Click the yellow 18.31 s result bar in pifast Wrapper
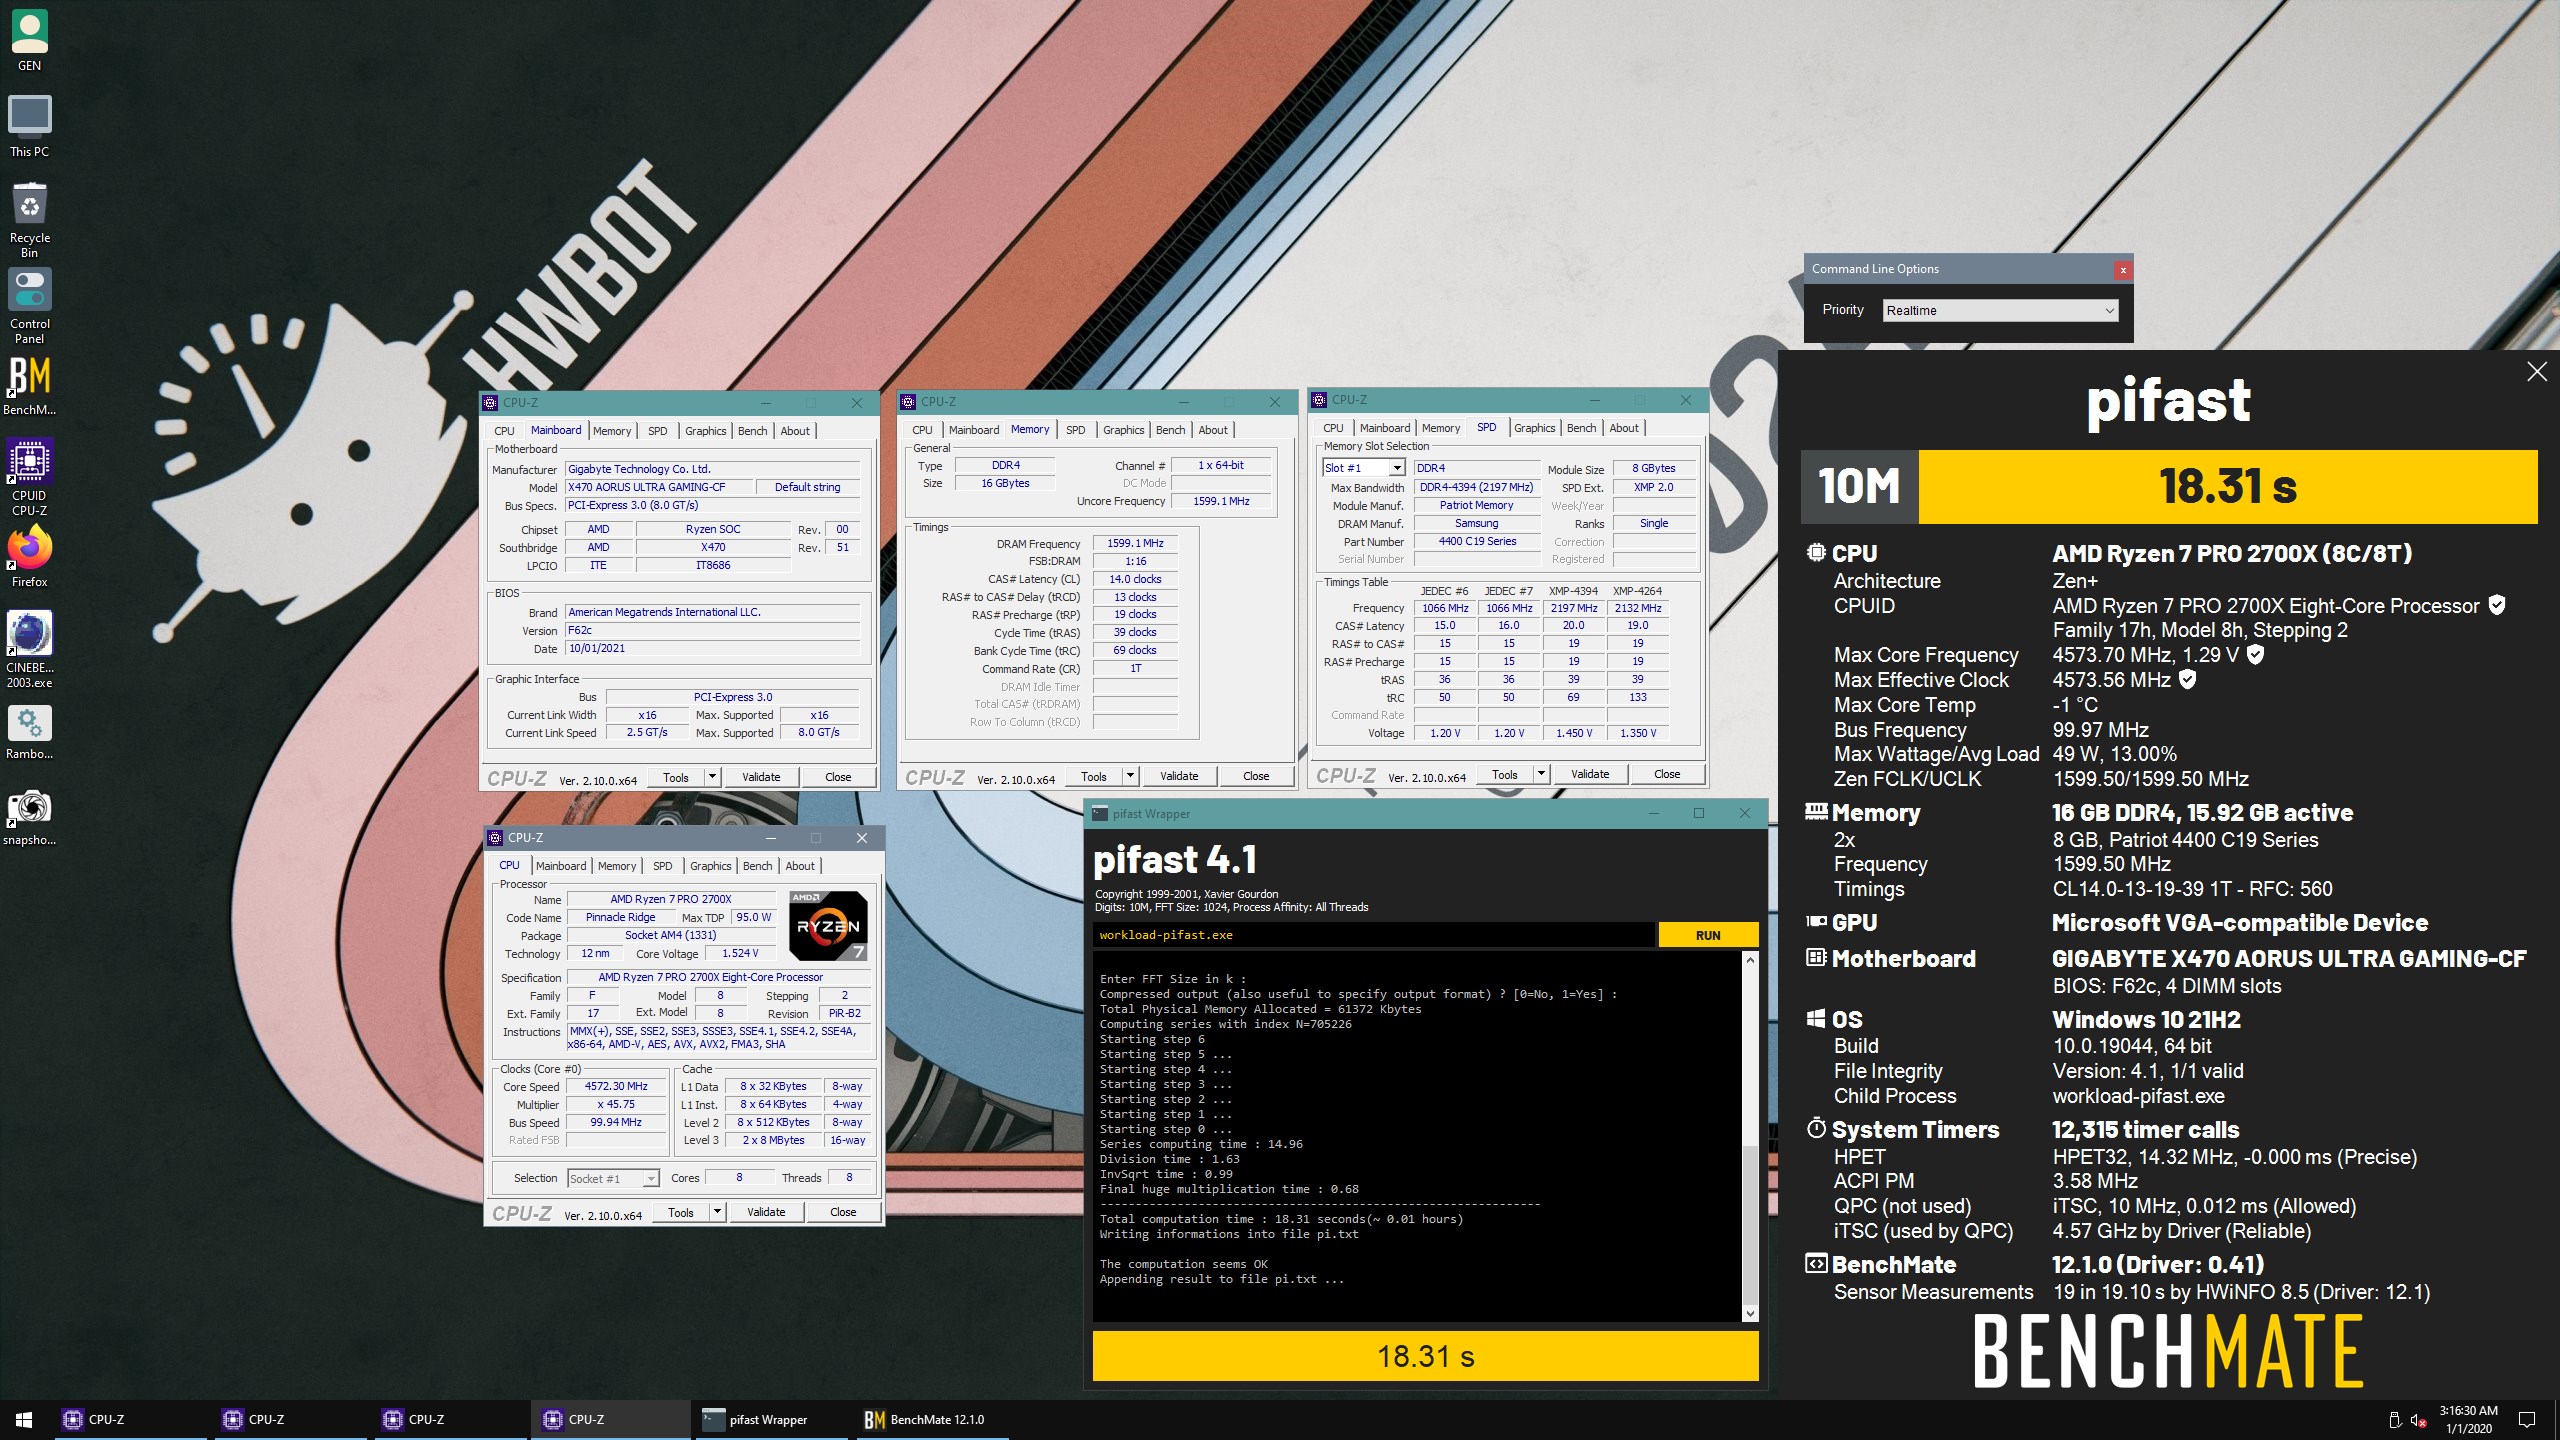 pyautogui.click(x=1425, y=1356)
